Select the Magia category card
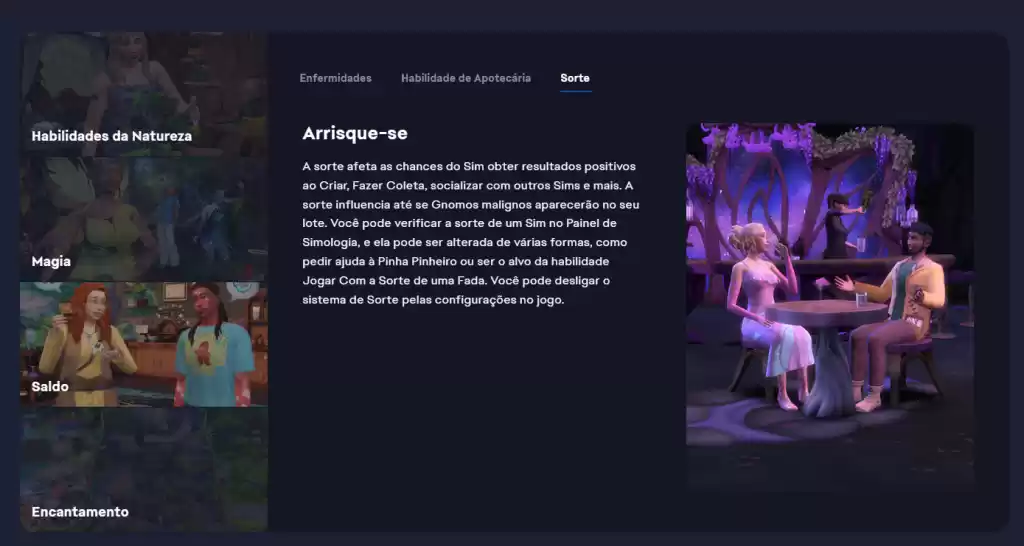This screenshot has width=1024, height=546. [144, 219]
